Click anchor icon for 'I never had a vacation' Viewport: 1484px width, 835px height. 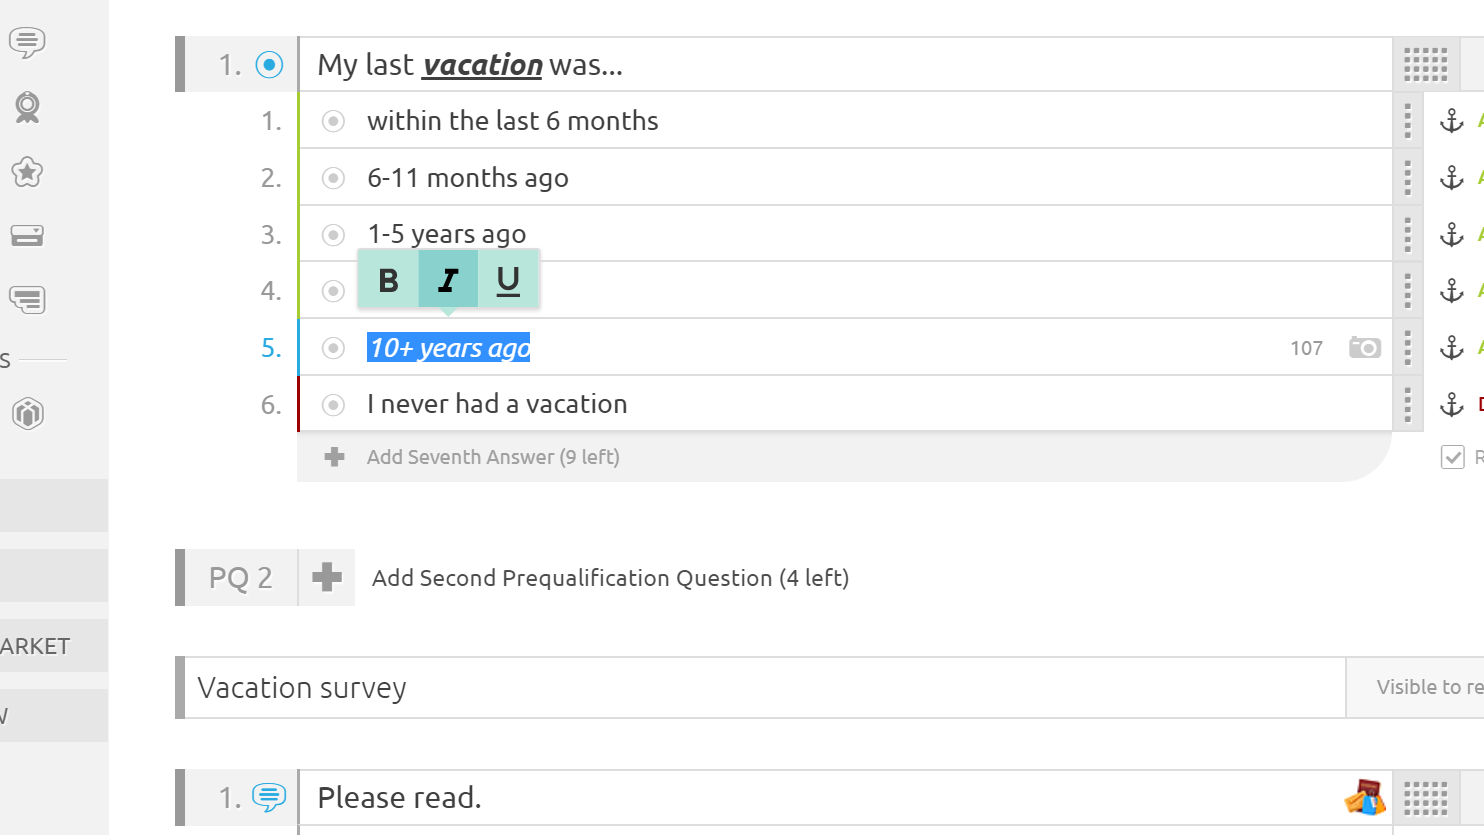click(x=1451, y=404)
